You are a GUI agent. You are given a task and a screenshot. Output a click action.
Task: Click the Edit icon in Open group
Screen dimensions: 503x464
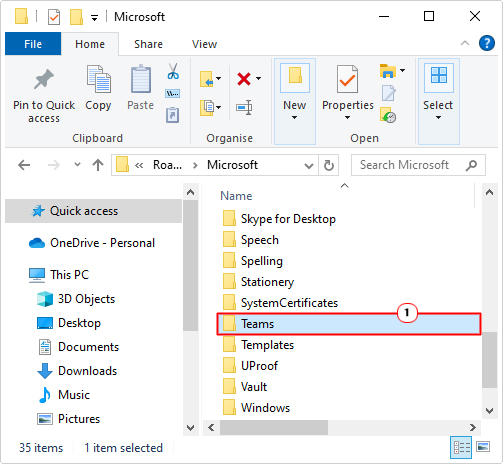point(388,93)
